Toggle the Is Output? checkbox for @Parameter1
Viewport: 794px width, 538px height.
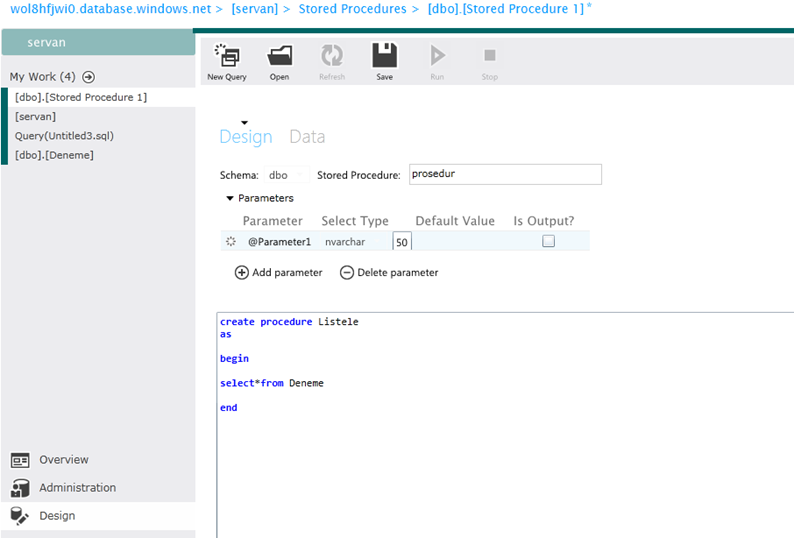(548, 241)
